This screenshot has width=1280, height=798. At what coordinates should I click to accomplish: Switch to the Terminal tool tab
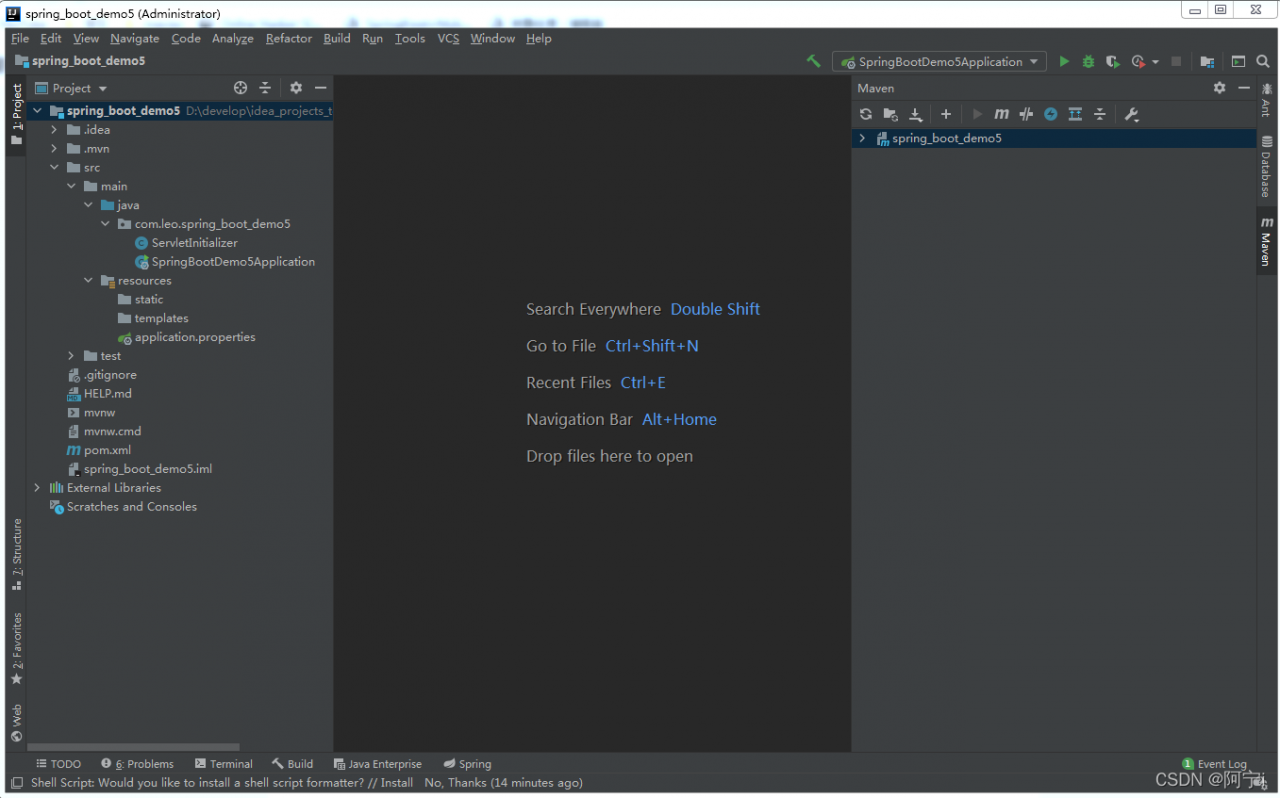tap(224, 764)
